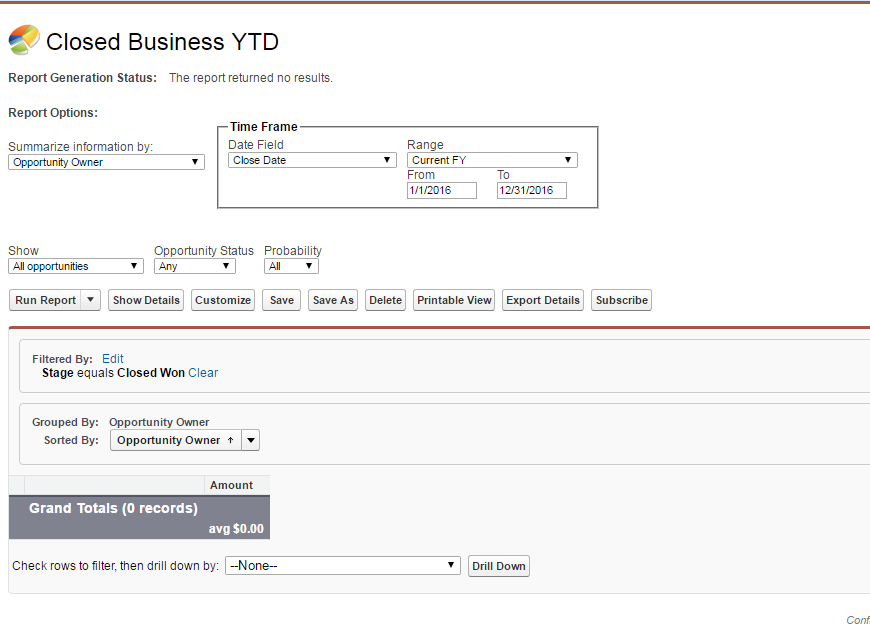Click the Export Details button
Viewport: 870px width, 636px height.
(x=543, y=300)
